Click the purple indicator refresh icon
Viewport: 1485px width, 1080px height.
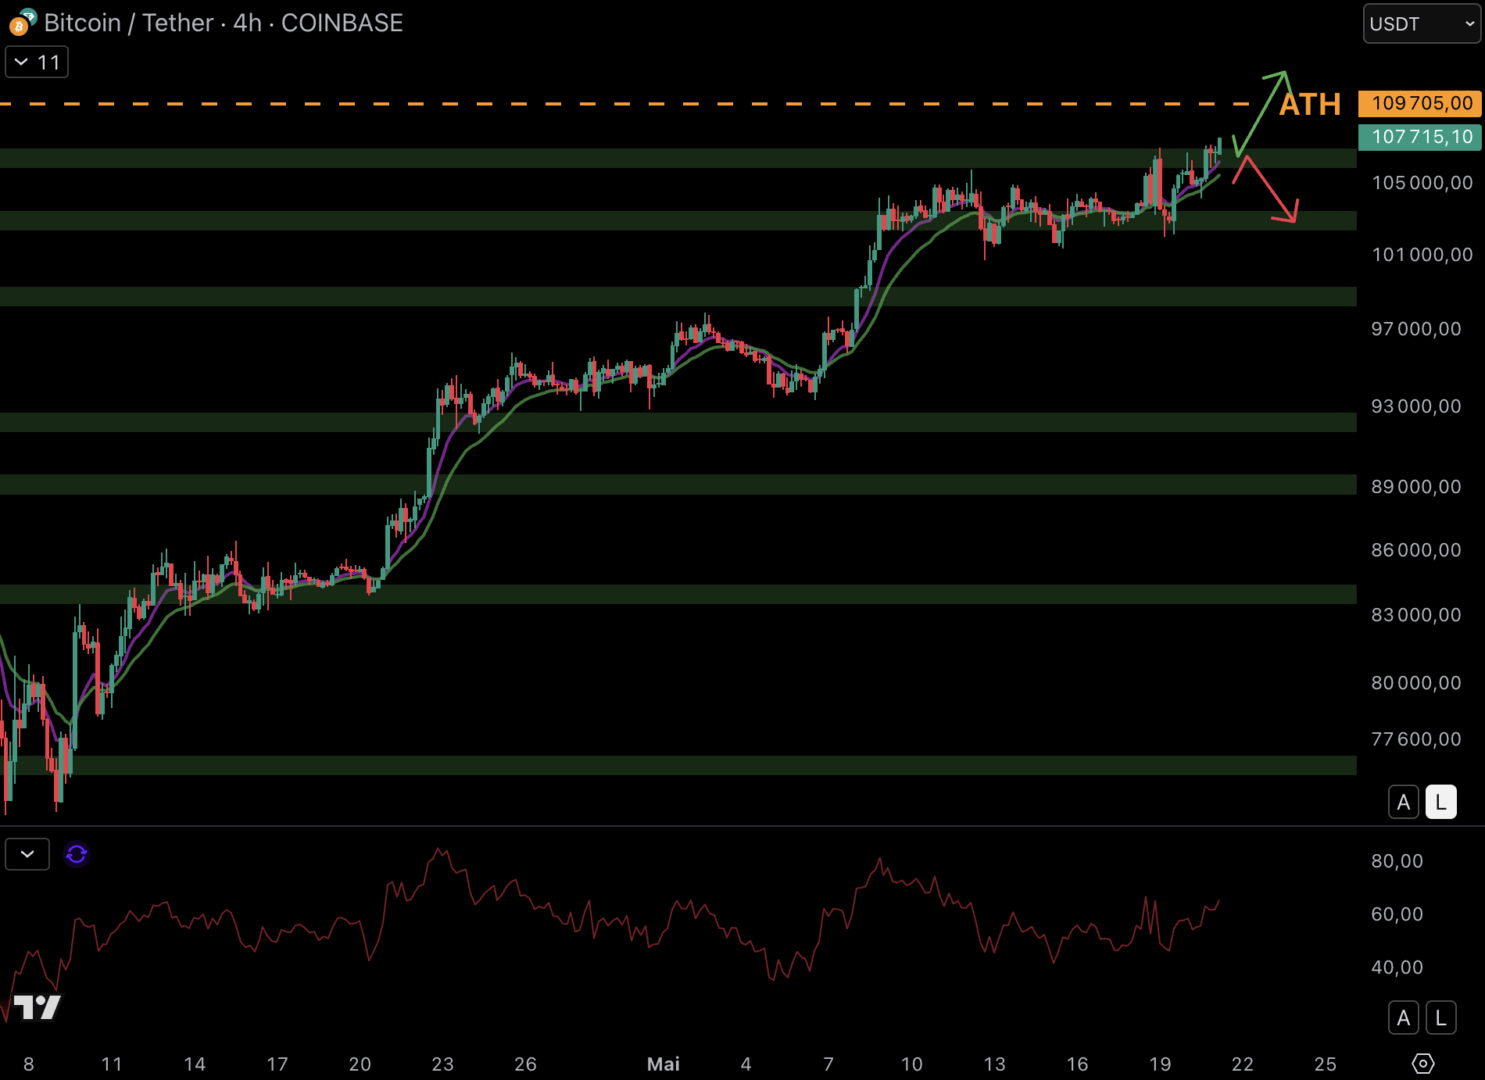[x=76, y=854]
